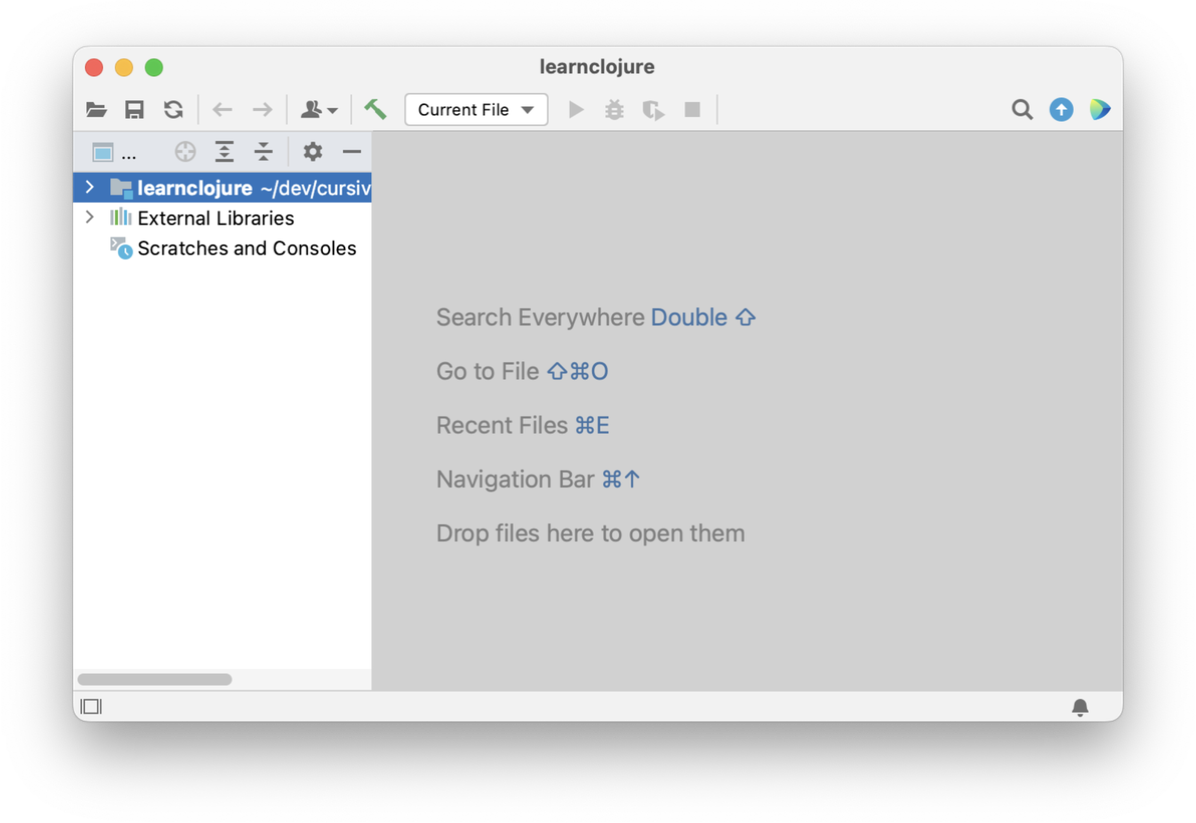
Task: Open the Project view selector
Action: coord(114,153)
